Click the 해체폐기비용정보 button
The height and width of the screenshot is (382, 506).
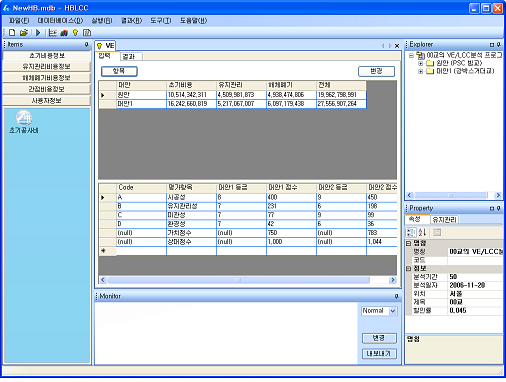[x=47, y=78]
